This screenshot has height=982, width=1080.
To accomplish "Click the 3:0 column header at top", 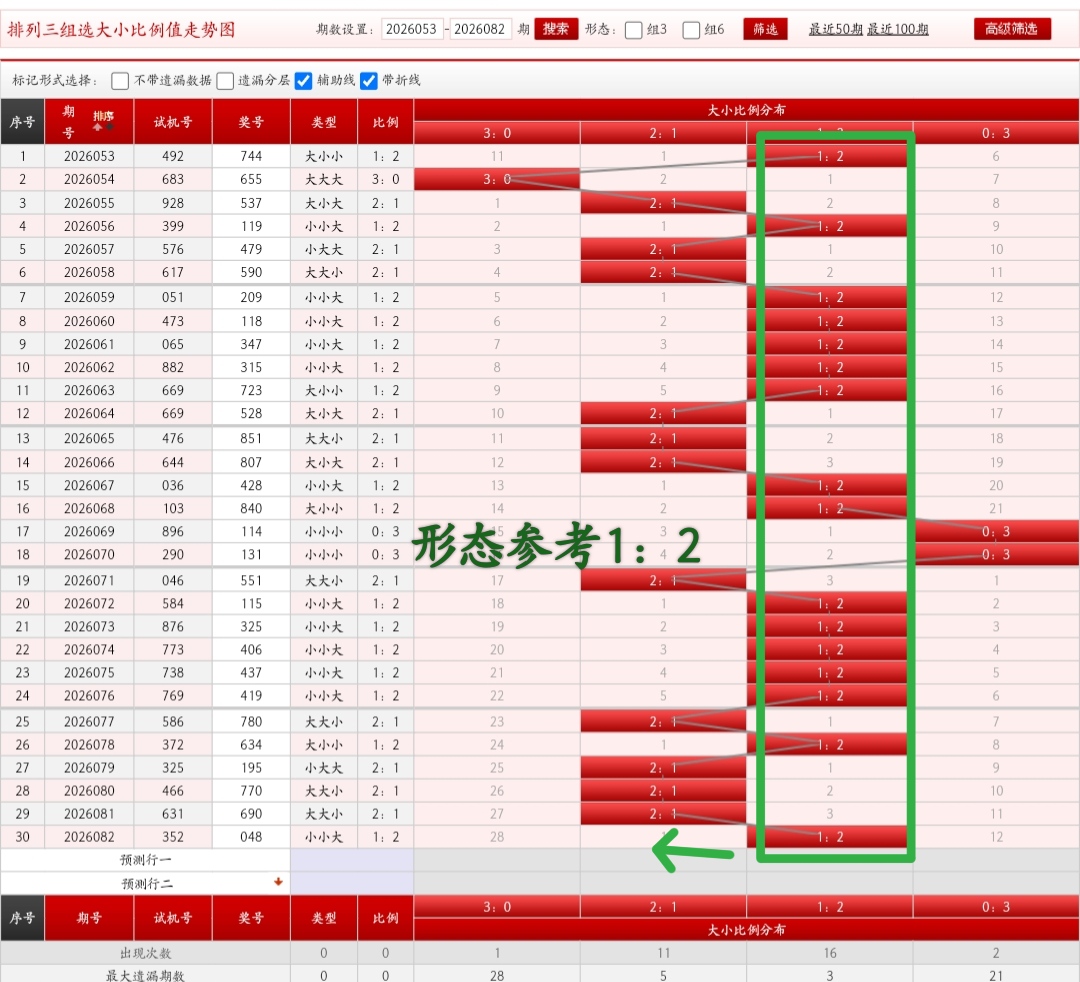I will 497,133.
